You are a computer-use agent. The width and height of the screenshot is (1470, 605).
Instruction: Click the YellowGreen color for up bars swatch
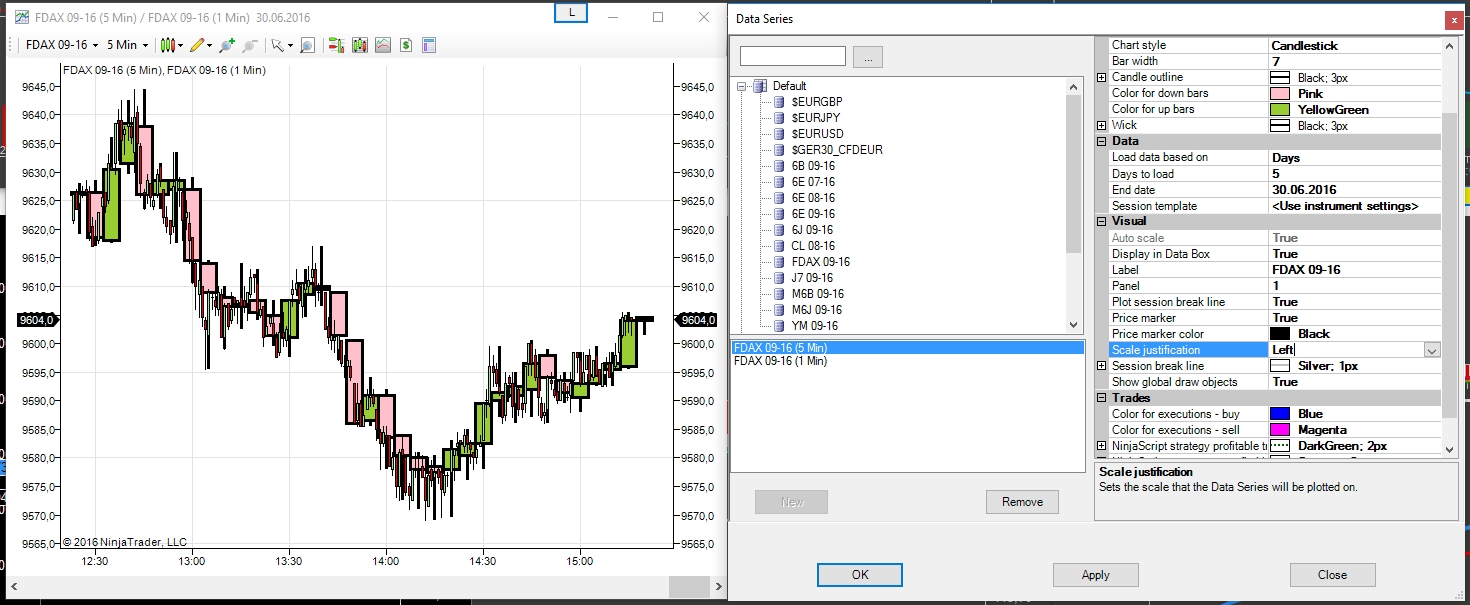click(1280, 109)
